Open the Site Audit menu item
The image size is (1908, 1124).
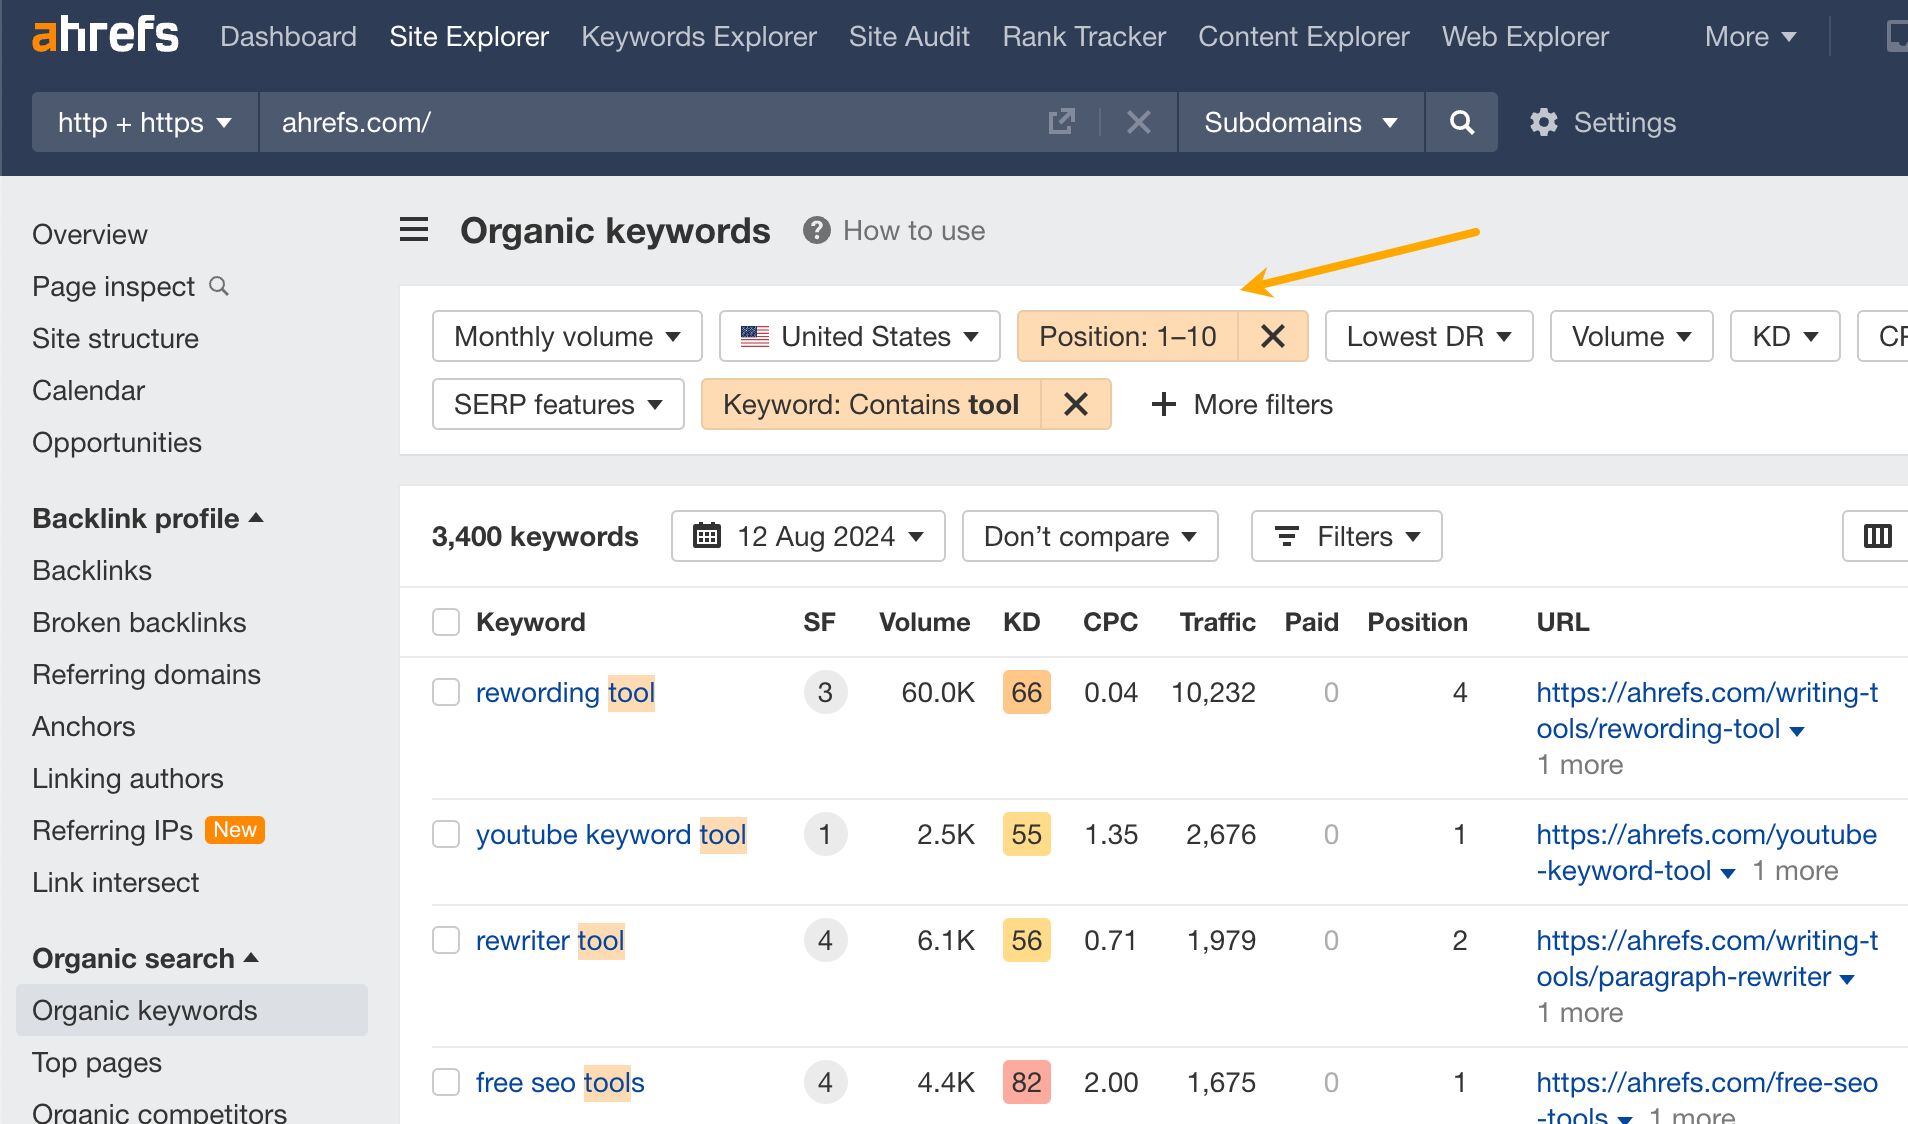pyautogui.click(x=908, y=36)
